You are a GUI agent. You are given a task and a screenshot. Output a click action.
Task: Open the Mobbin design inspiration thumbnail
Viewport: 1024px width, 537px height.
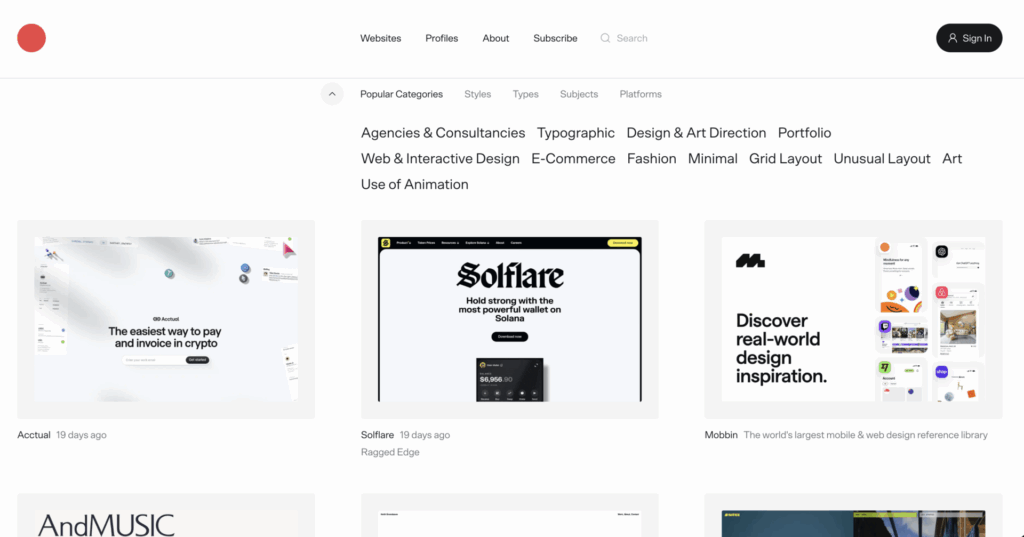pos(853,319)
